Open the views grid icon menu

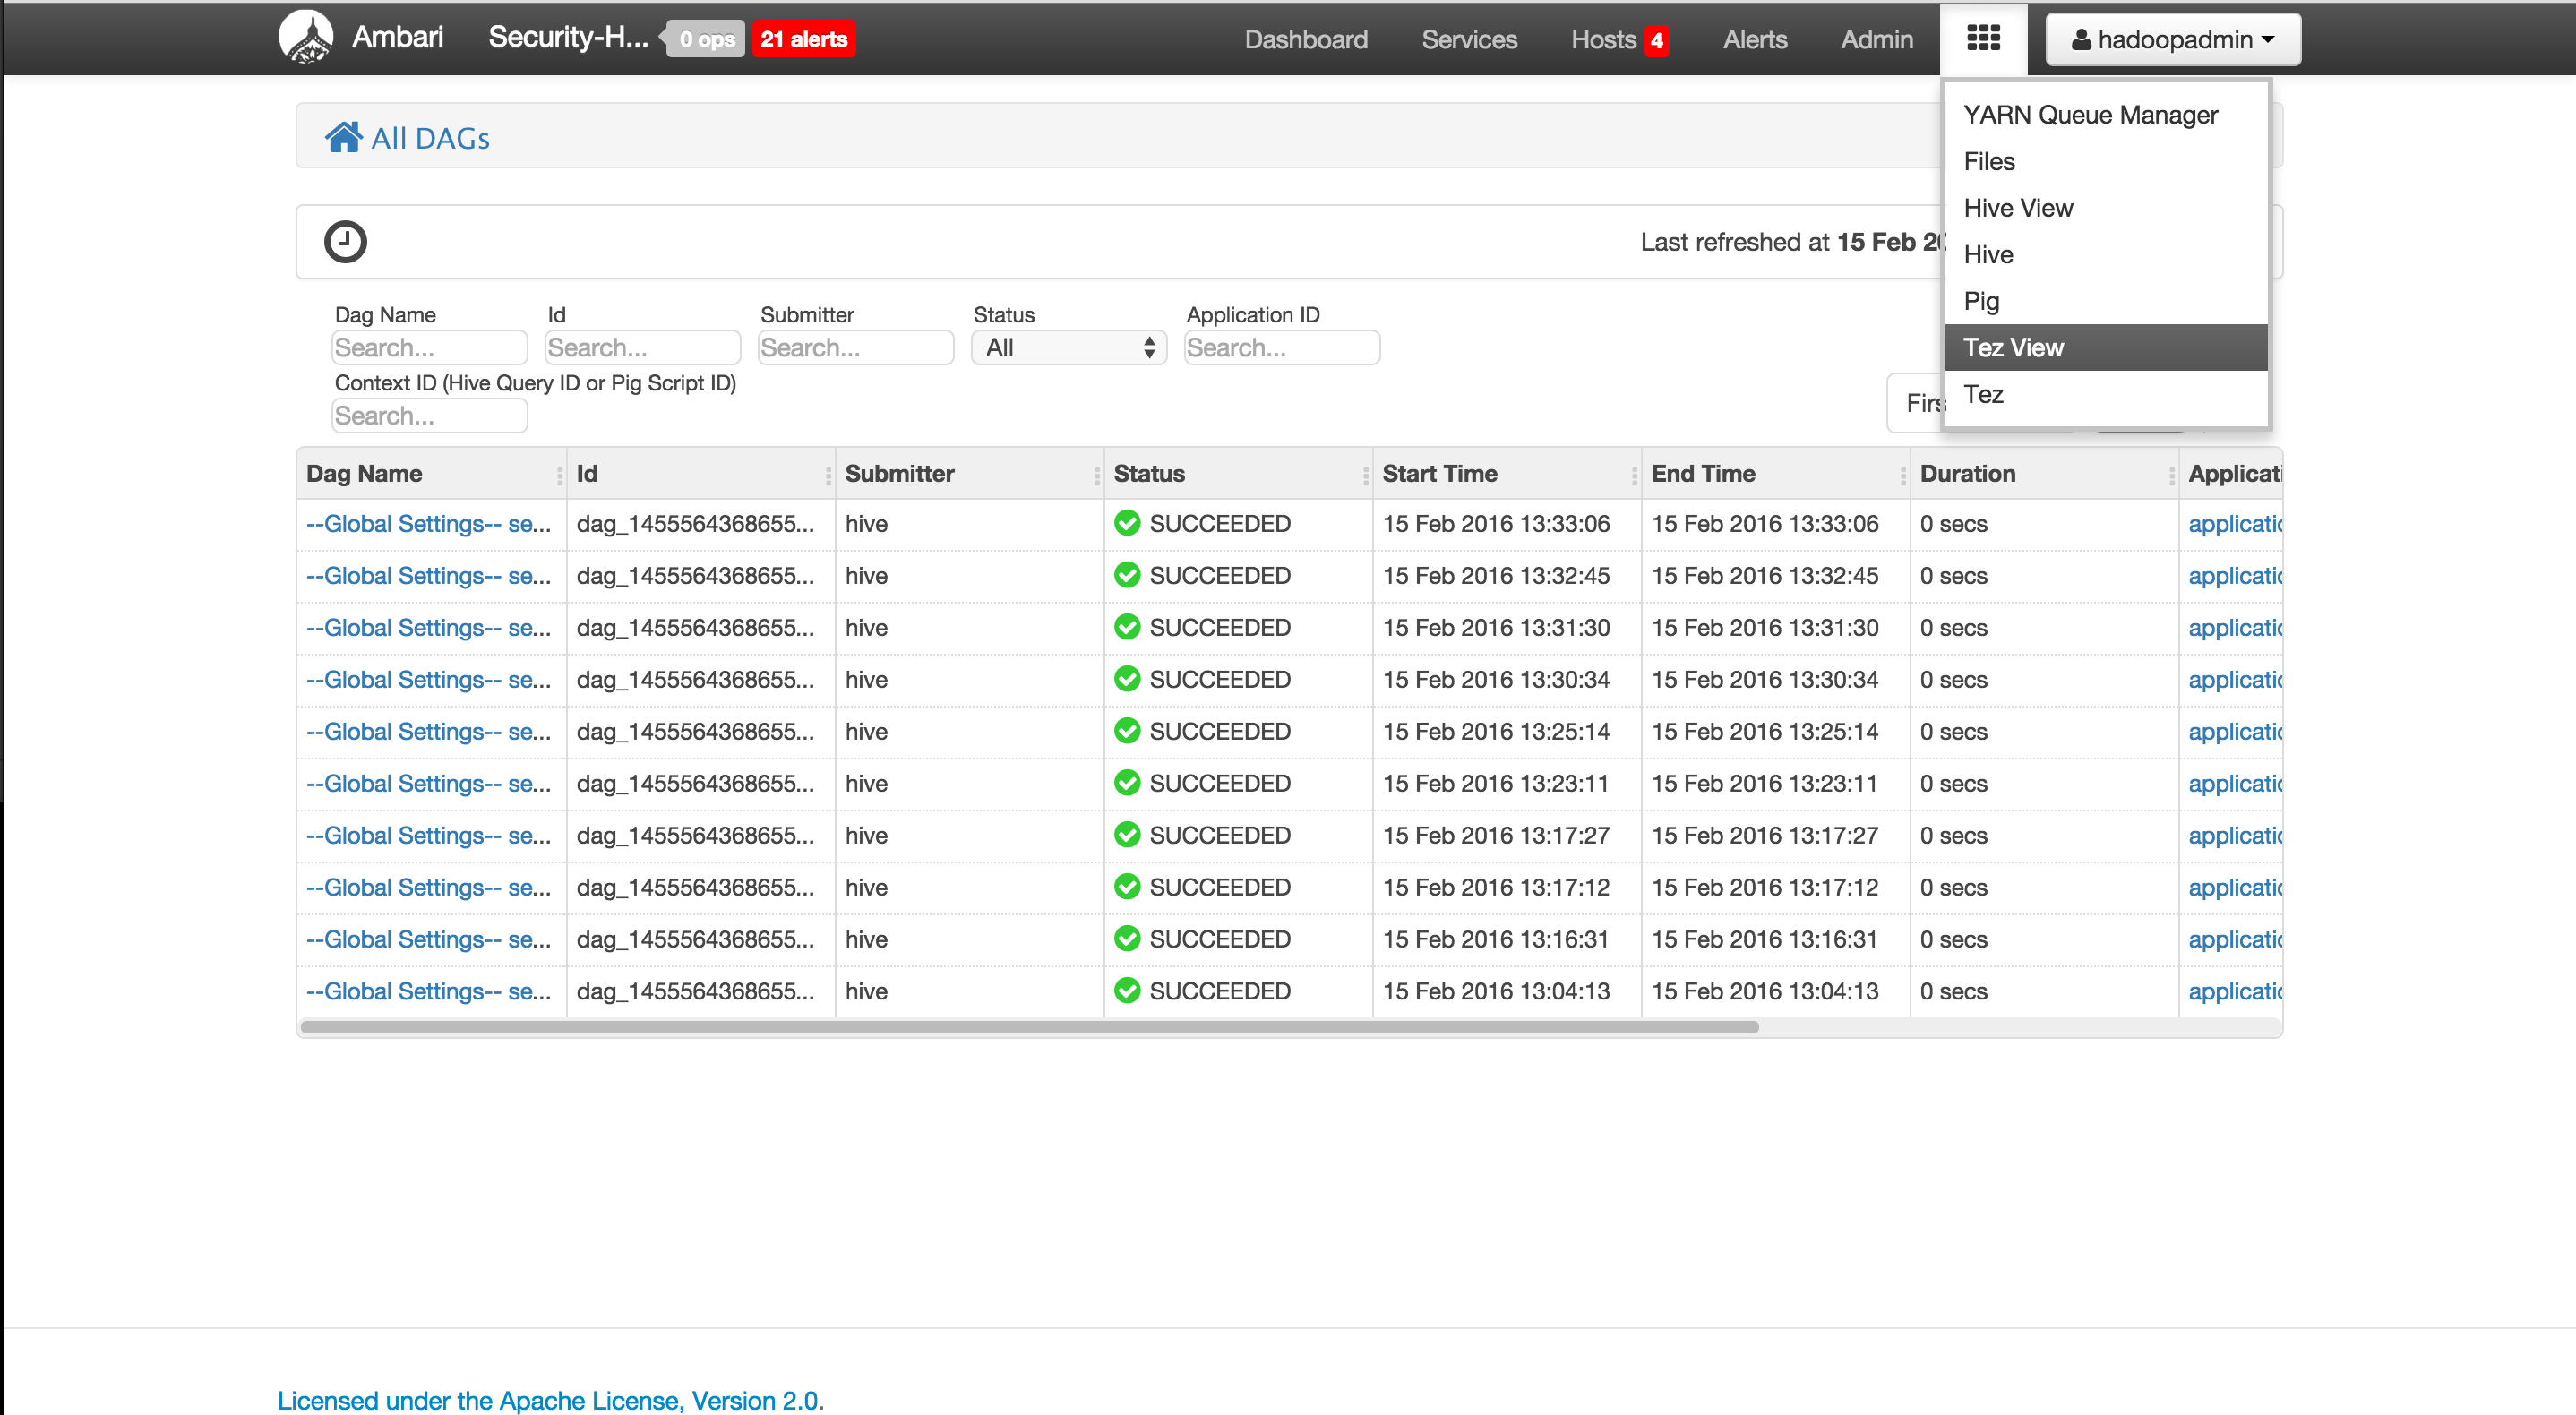coord(1983,39)
